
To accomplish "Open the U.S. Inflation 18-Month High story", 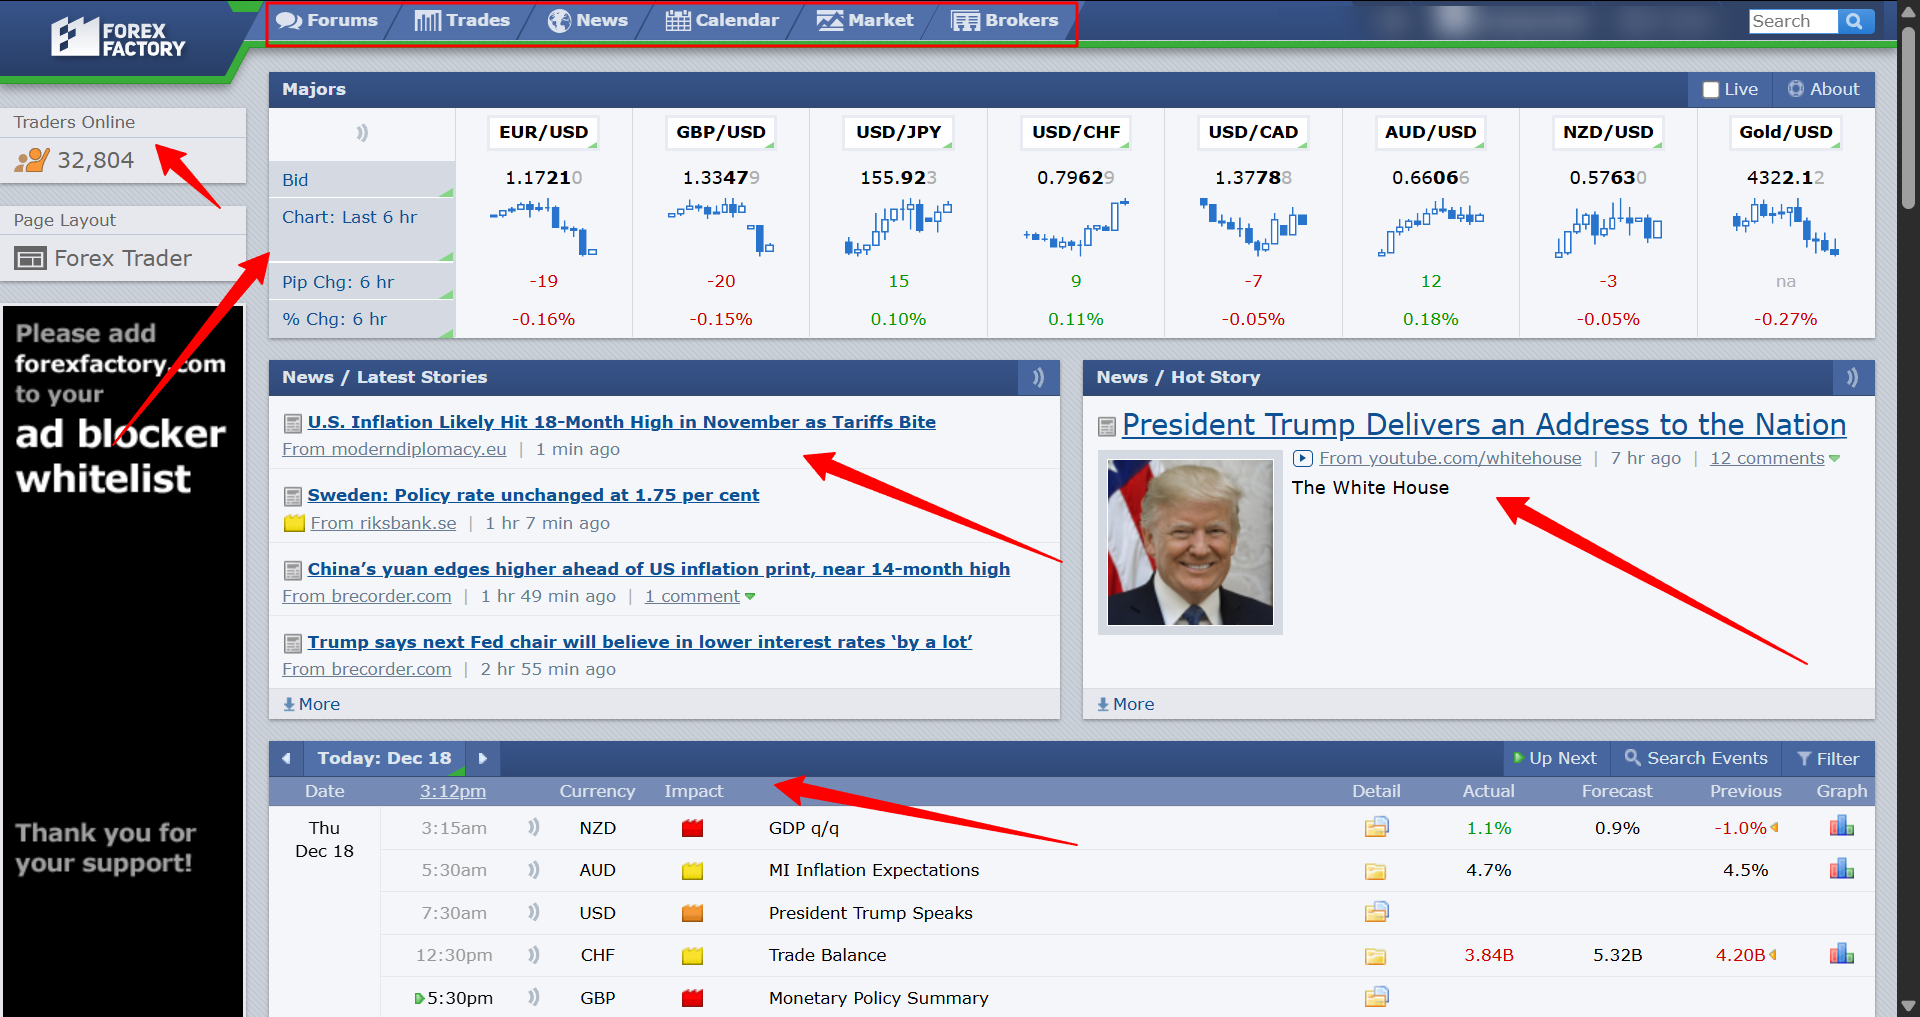I will click(x=621, y=422).
